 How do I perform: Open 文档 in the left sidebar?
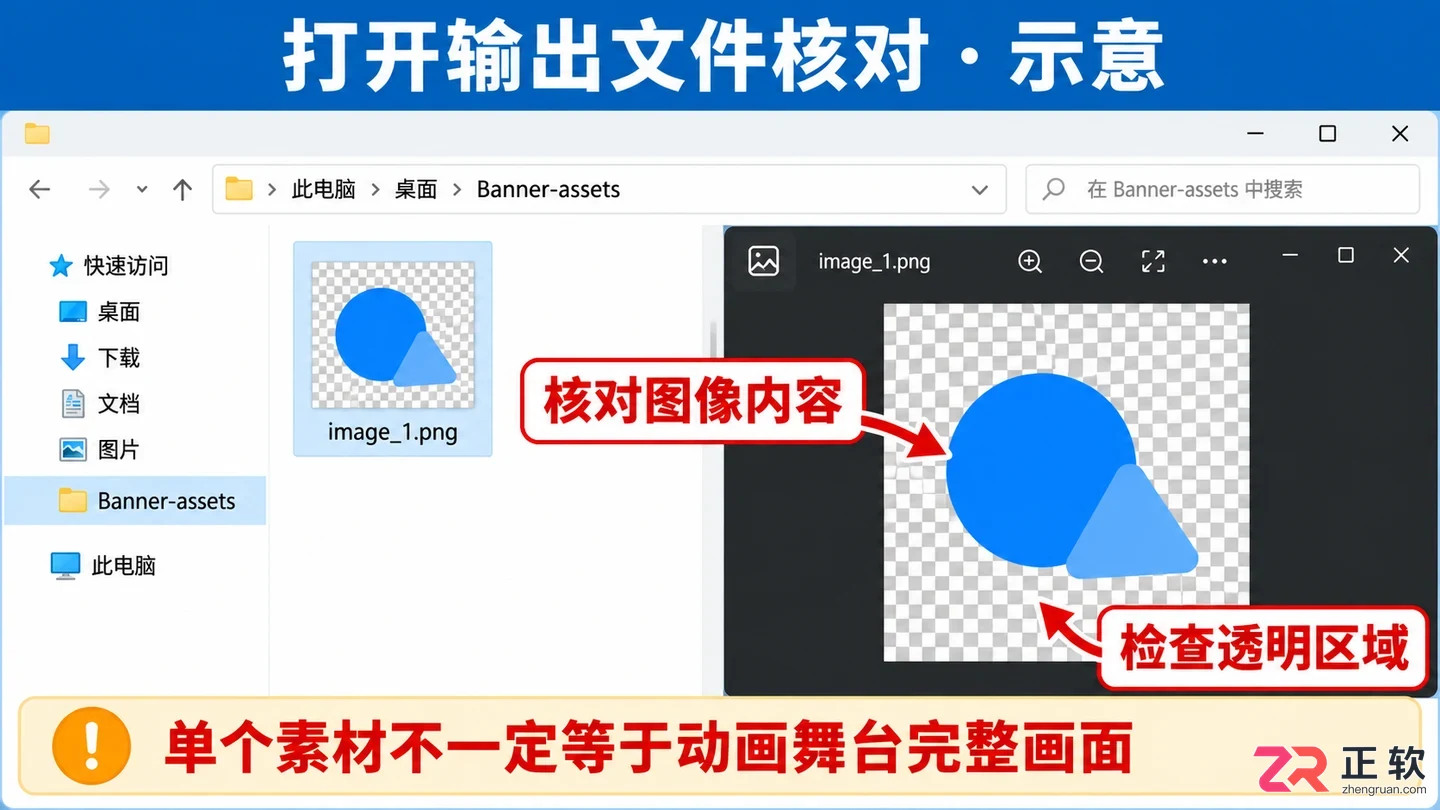(99, 403)
